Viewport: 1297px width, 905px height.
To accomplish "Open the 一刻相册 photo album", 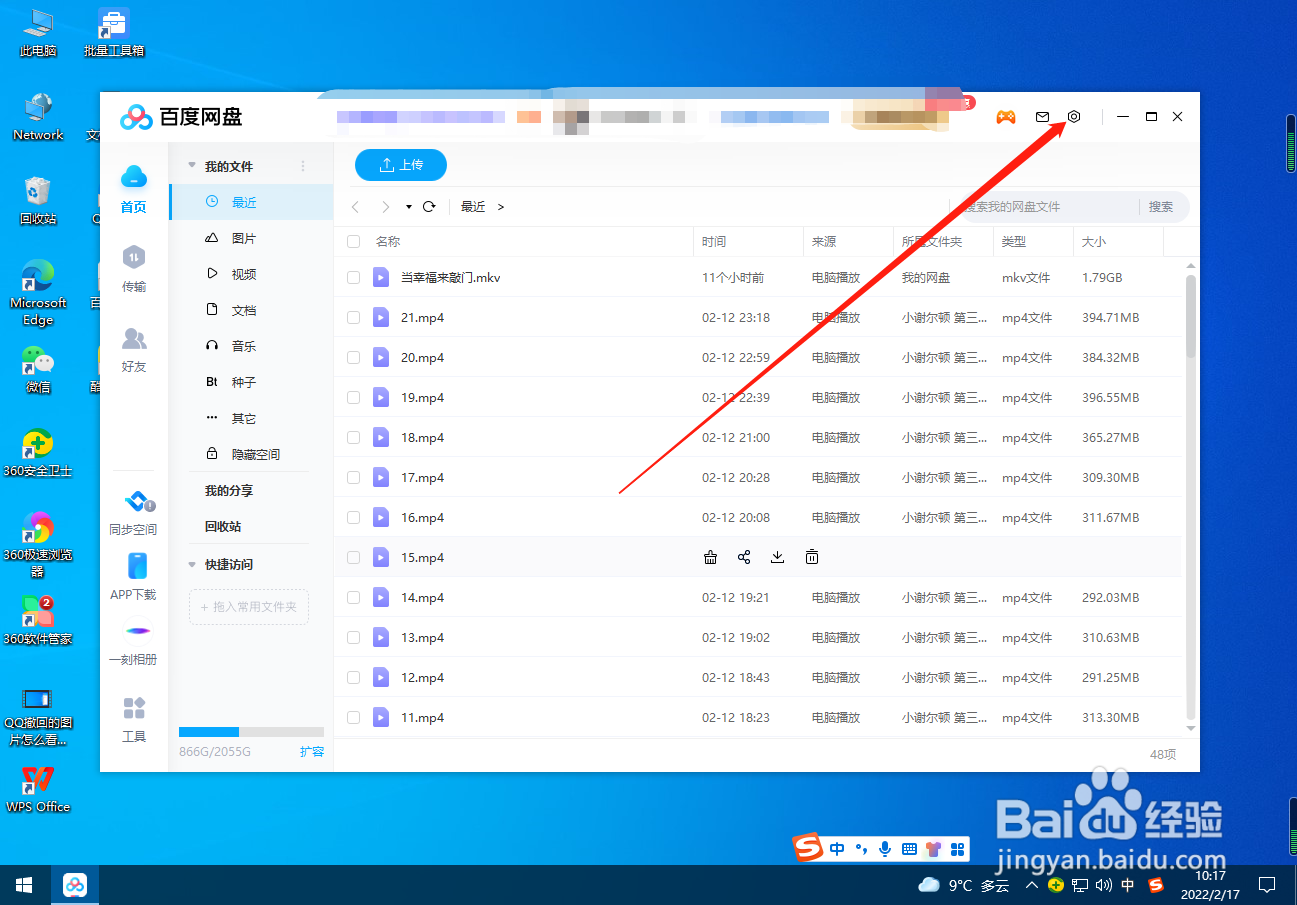I will pos(133,644).
